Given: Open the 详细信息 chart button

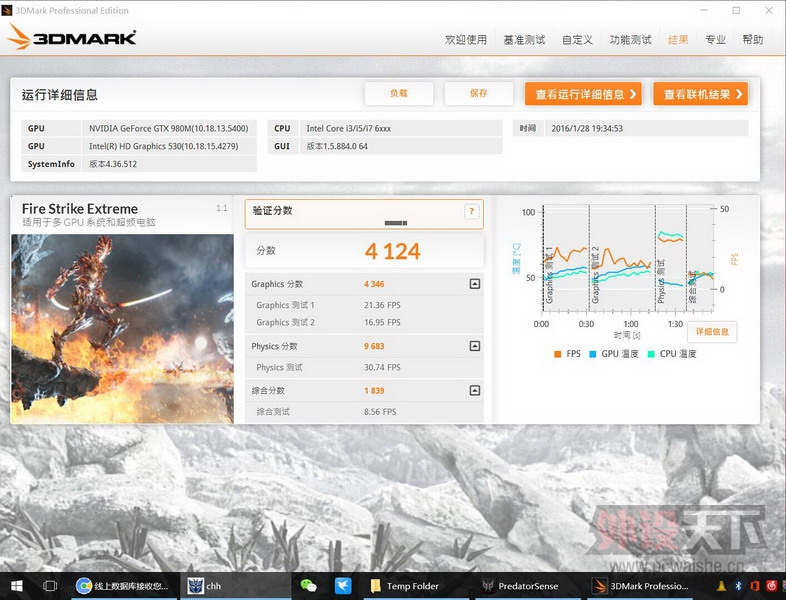Looking at the screenshot, I should click(x=712, y=331).
